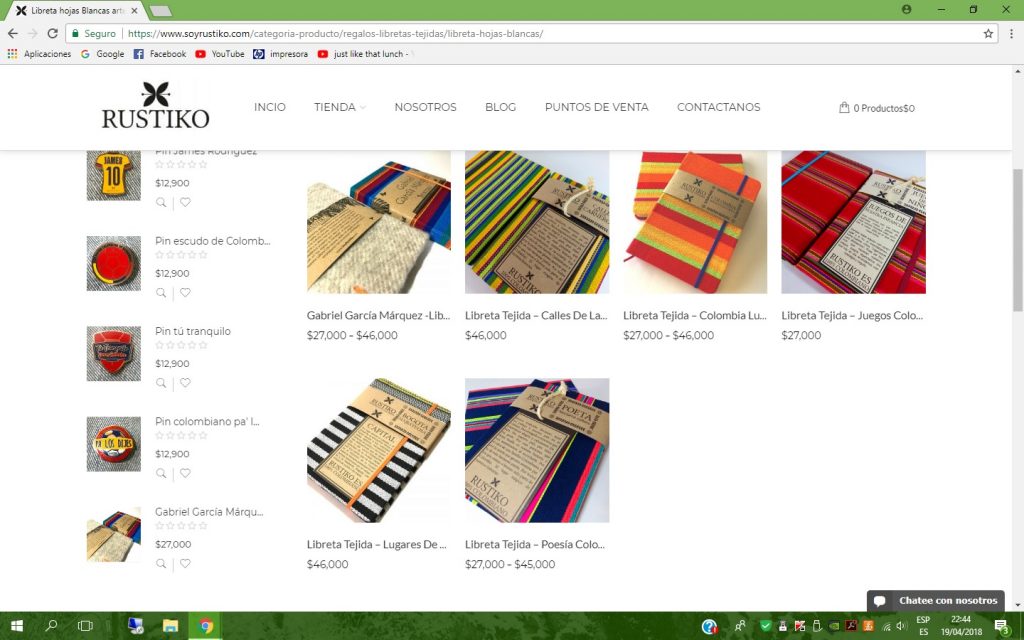Viewport: 1024px width, 640px height.
Task: Open 'Chatee con nosotros' chat widget
Action: point(936,601)
